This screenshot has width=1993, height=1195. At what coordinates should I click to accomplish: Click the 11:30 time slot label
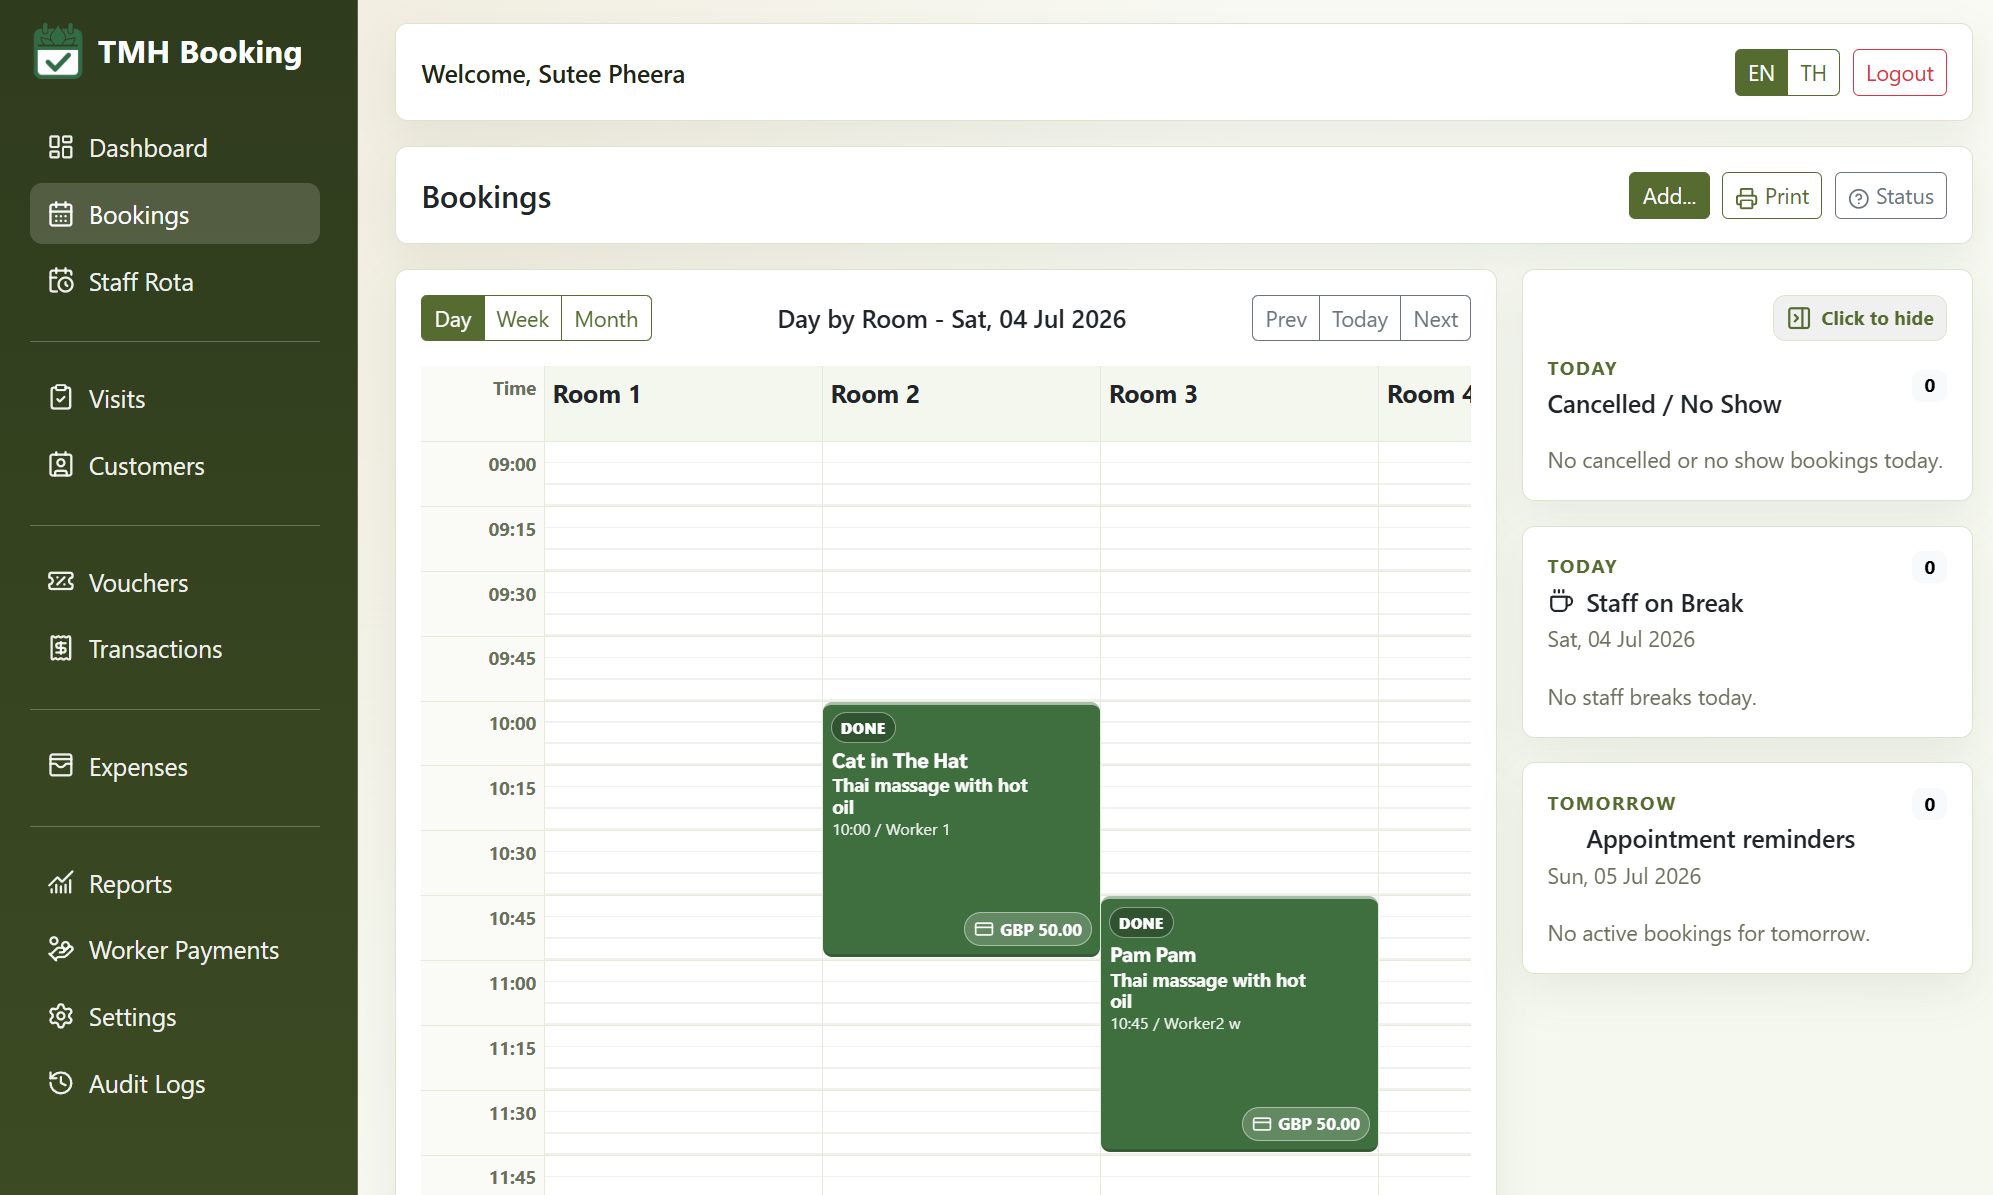(x=512, y=1113)
